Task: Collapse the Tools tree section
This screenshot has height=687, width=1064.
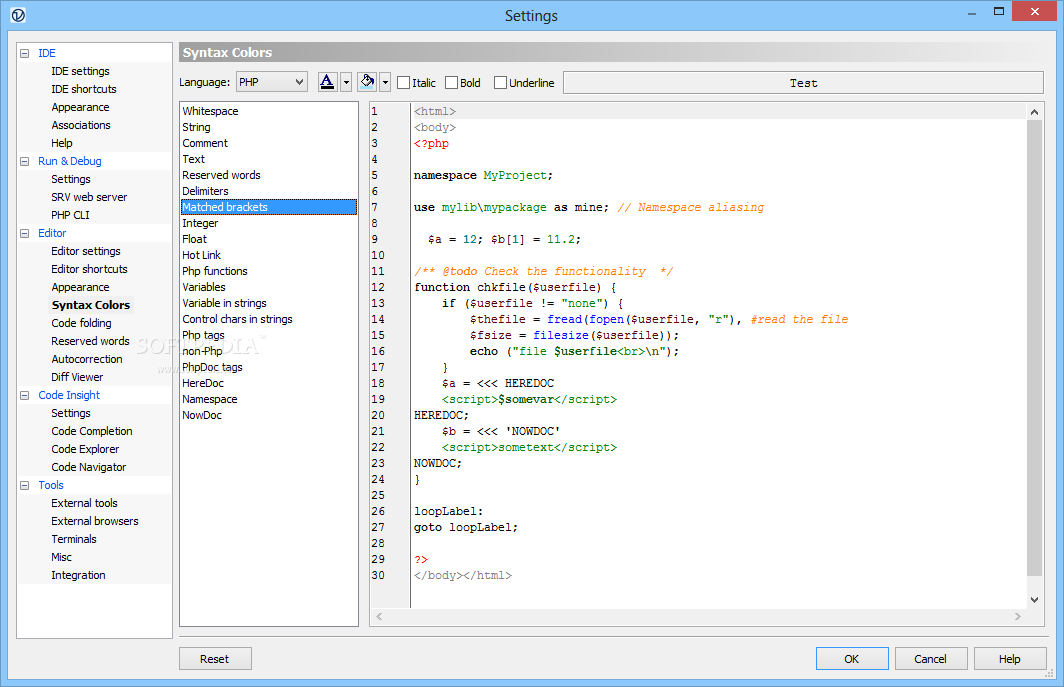Action: point(24,485)
